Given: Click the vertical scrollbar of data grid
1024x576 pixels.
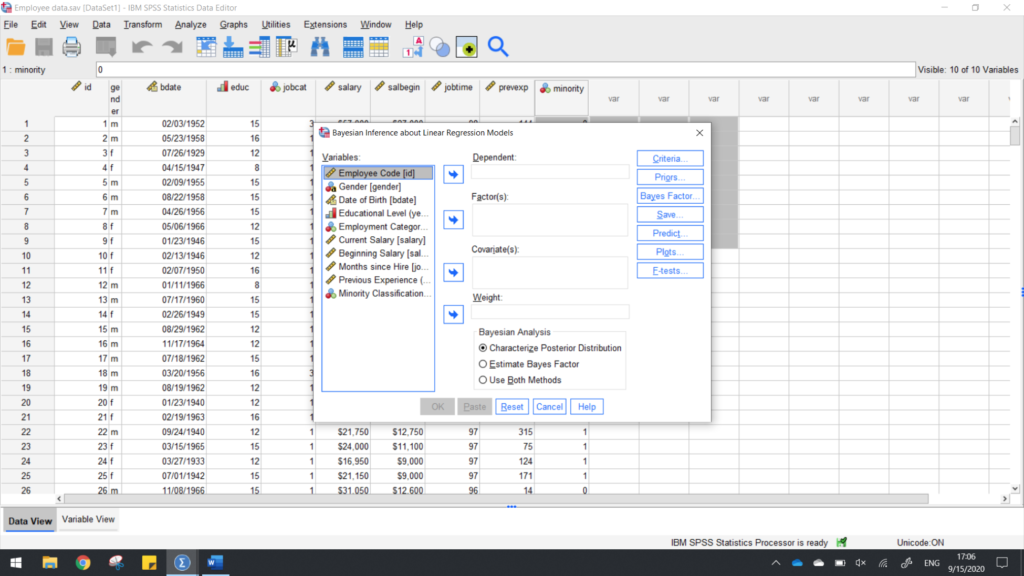Looking at the screenshot, I should (x=1014, y=136).
